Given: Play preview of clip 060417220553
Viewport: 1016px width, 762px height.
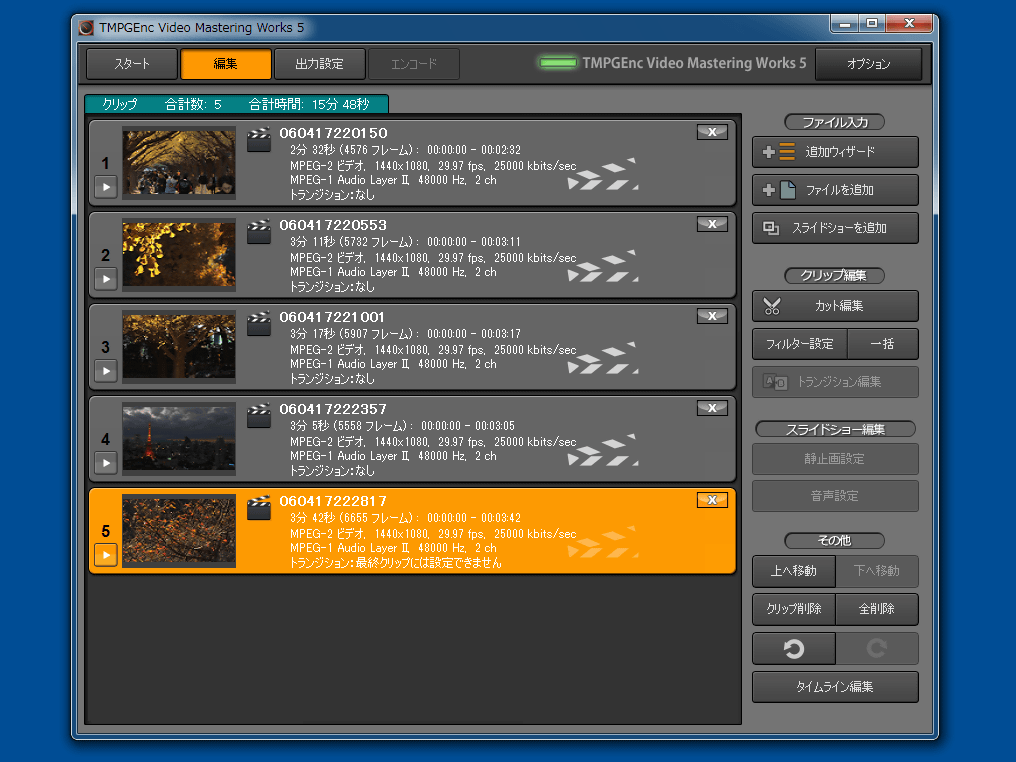Looking at the screenshot, I should 106,279.
